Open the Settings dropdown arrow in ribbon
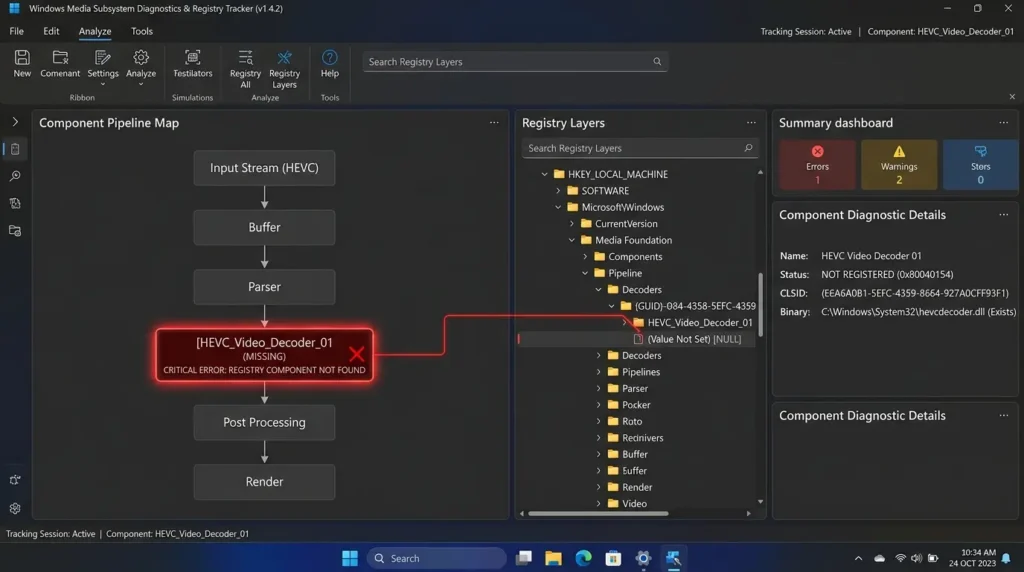Screen dimensions: 1024x572 pos(103,85)
